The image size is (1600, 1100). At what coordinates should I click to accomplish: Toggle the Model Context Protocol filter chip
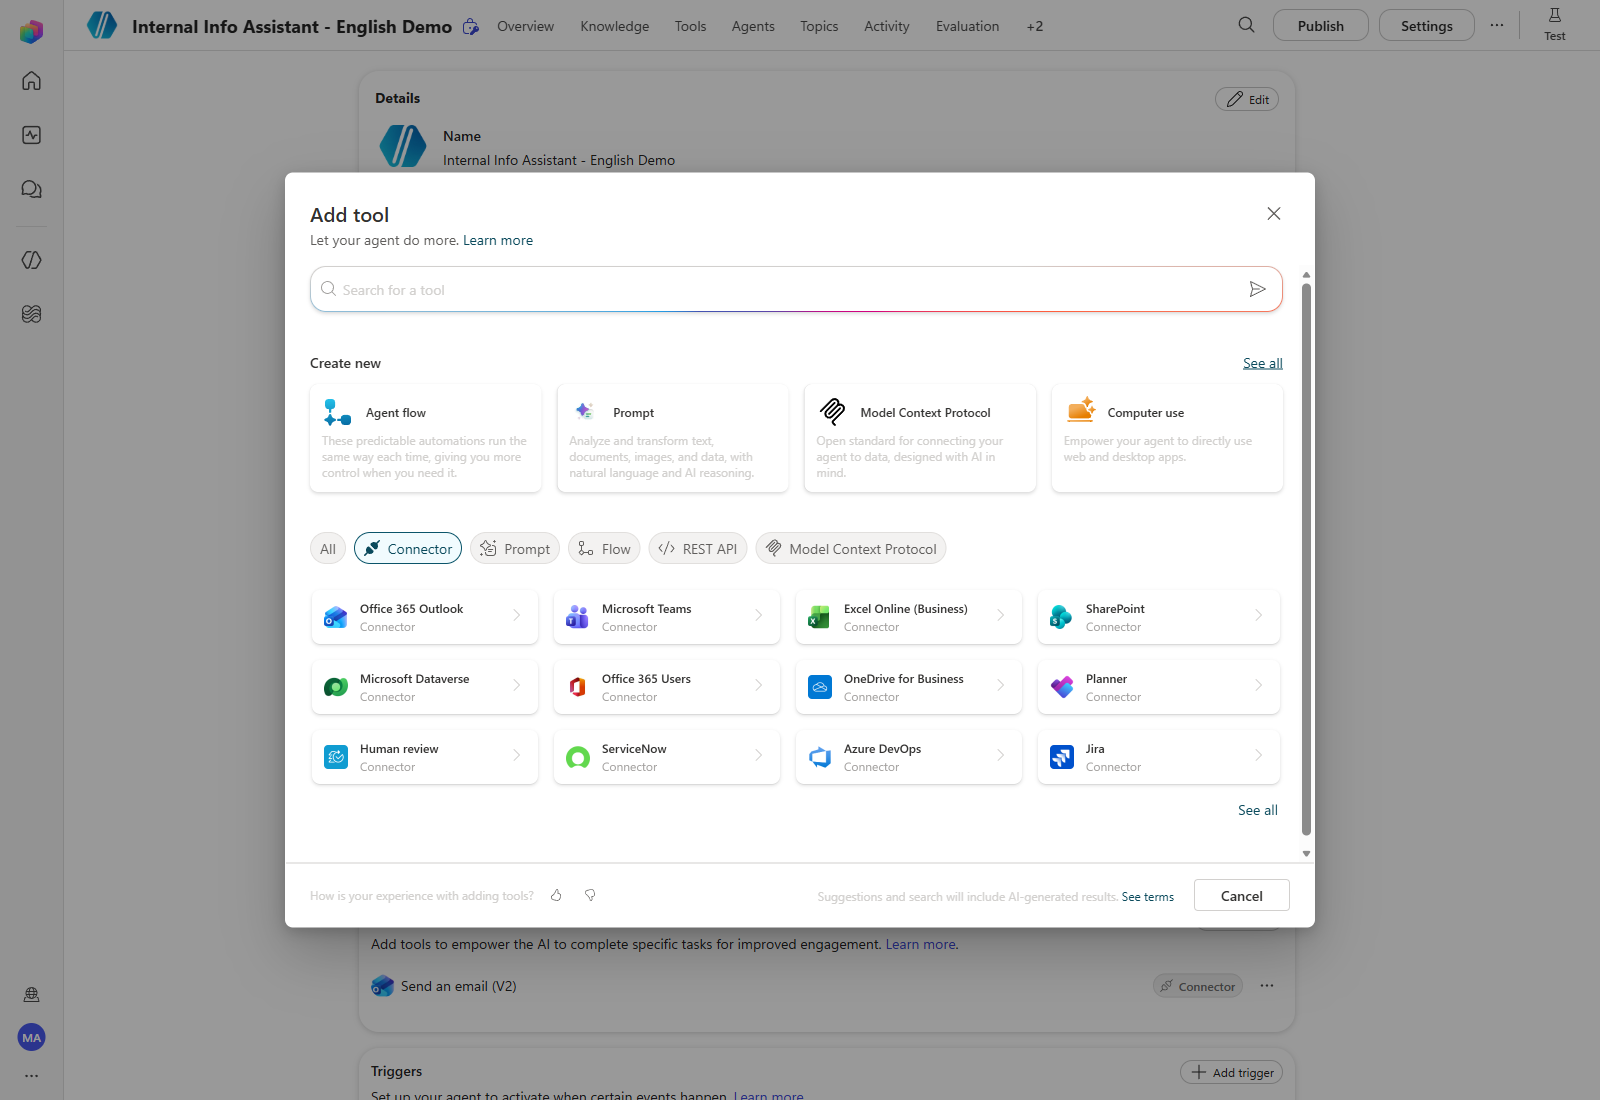pos(851,548)
